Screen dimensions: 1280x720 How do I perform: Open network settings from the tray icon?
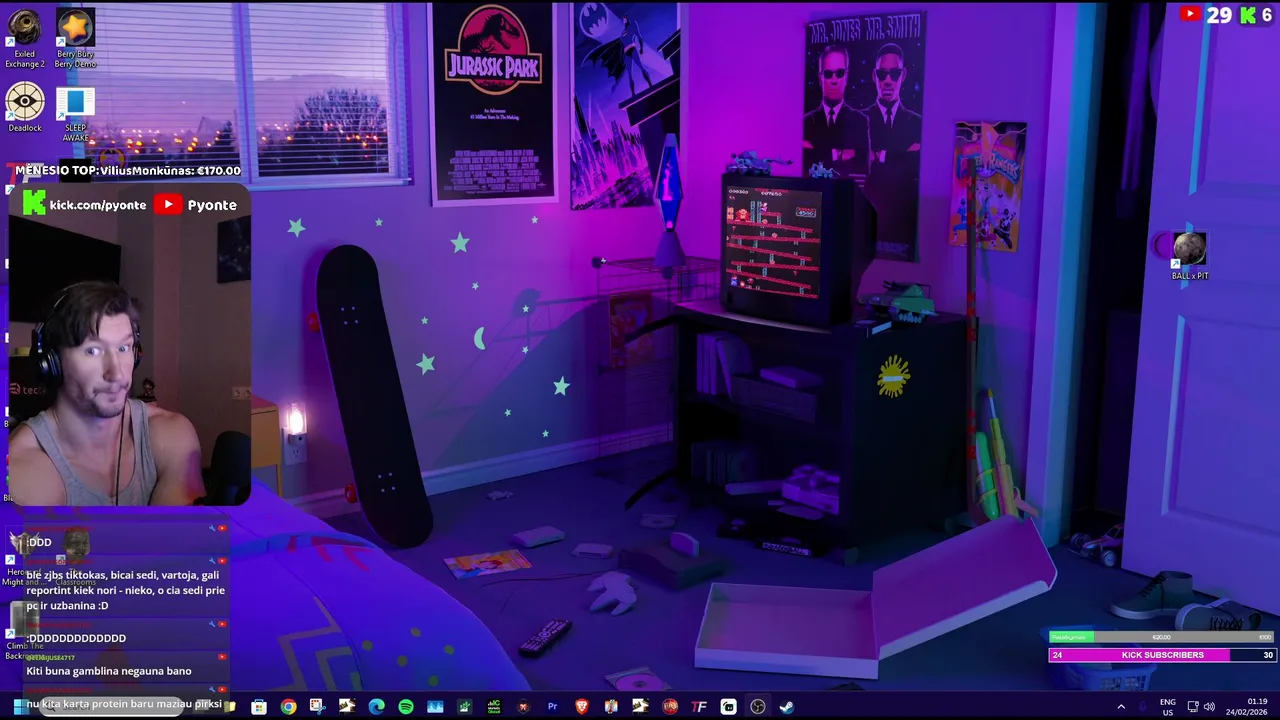coord(1193,707)
